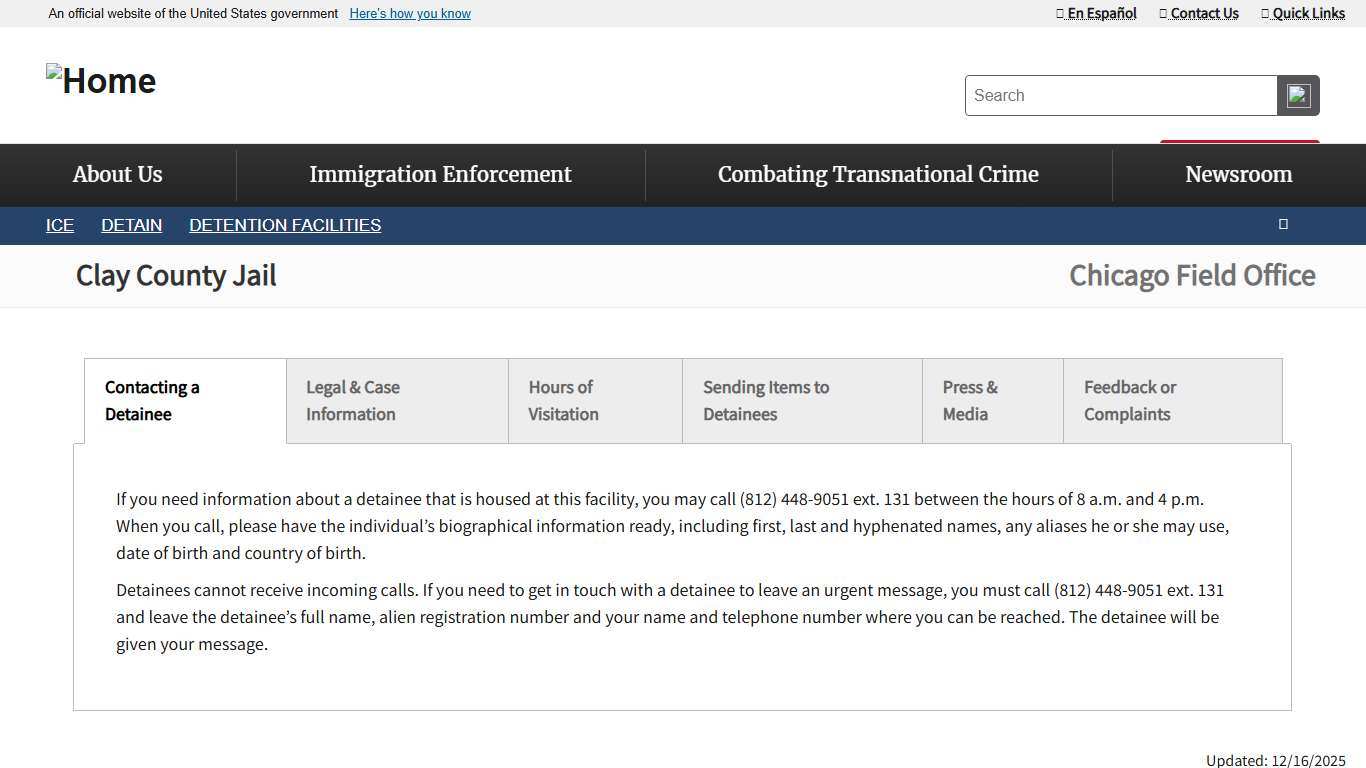This screenshot has height=768, width=1366.
Task: Go to DETENTION FACILITIES breadcrumb link
Action: coord(285,226)
